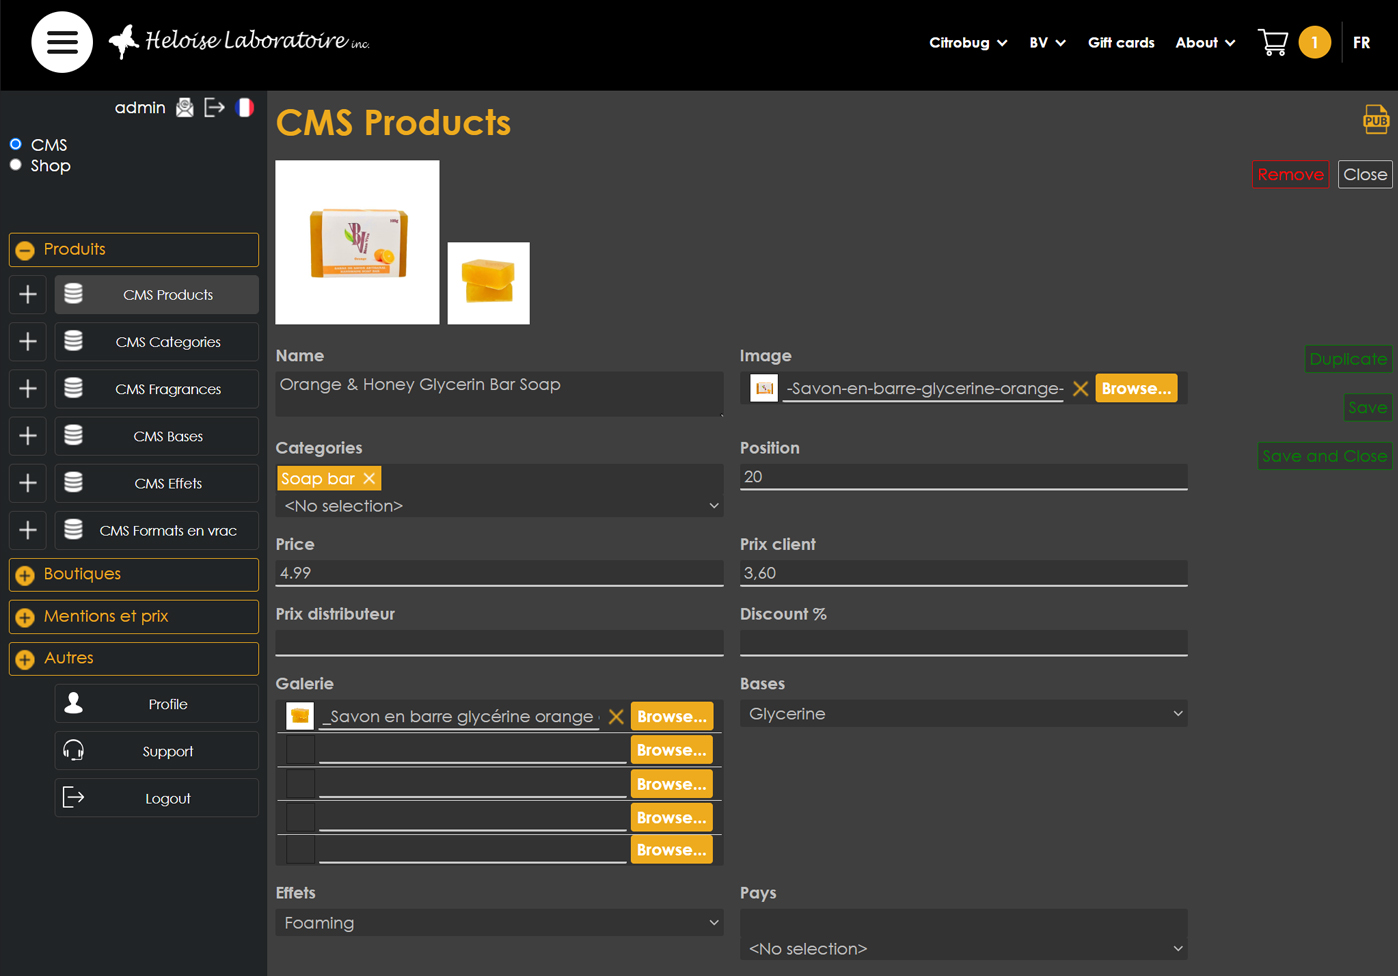Click the Price input field
The height and width of the screenshot is (976, 1398).
click(x=498, y=573)
